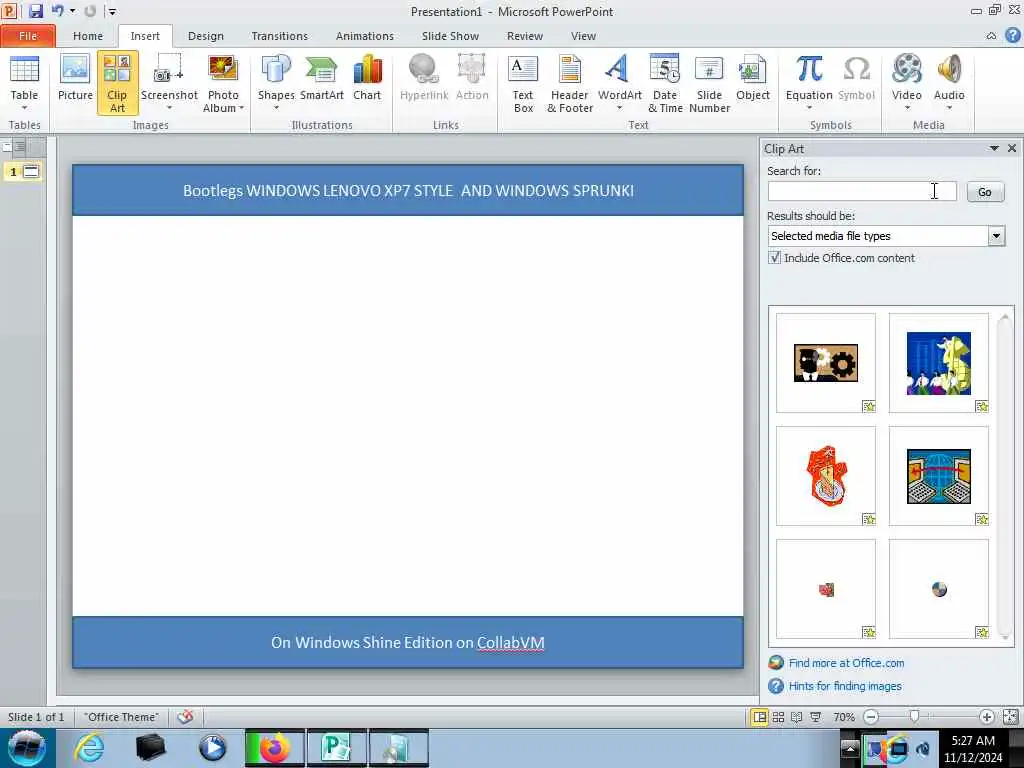The width and height of the screenshot is (1024, 768).
Task: Check spelling errors in status bar
Action: pos(185,717)
